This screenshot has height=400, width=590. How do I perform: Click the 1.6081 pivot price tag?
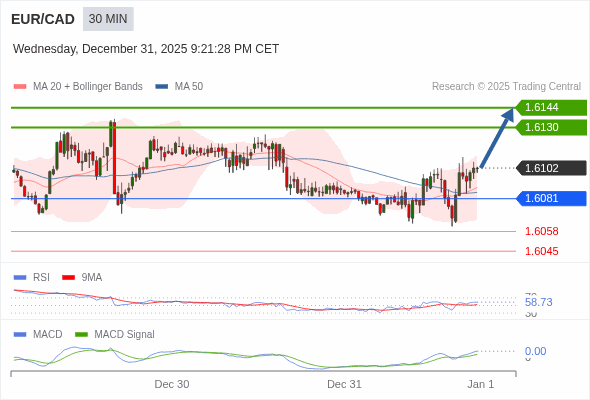click(x=551, y=198)
